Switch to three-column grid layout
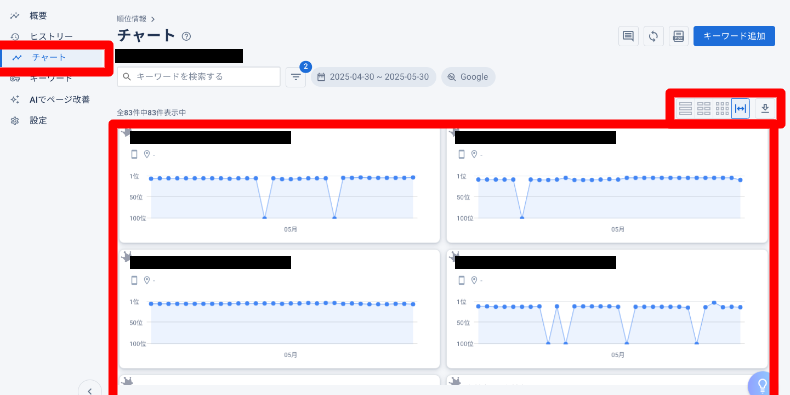The width and height of the screenshot is (790, 395). (722, 108)
